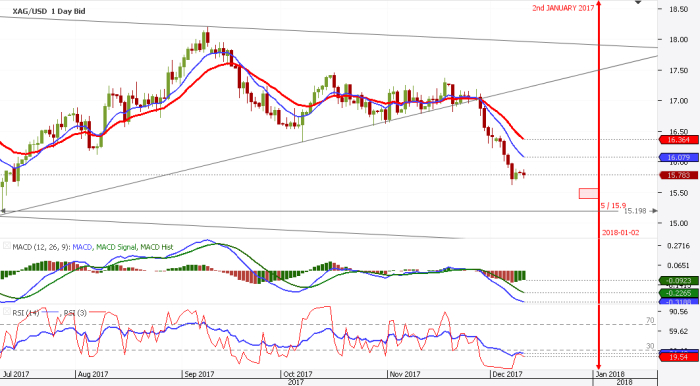This screenshot has width=700, height=386.
Task: Select the RSI (3) legend label
Action: tap(75, 313)
